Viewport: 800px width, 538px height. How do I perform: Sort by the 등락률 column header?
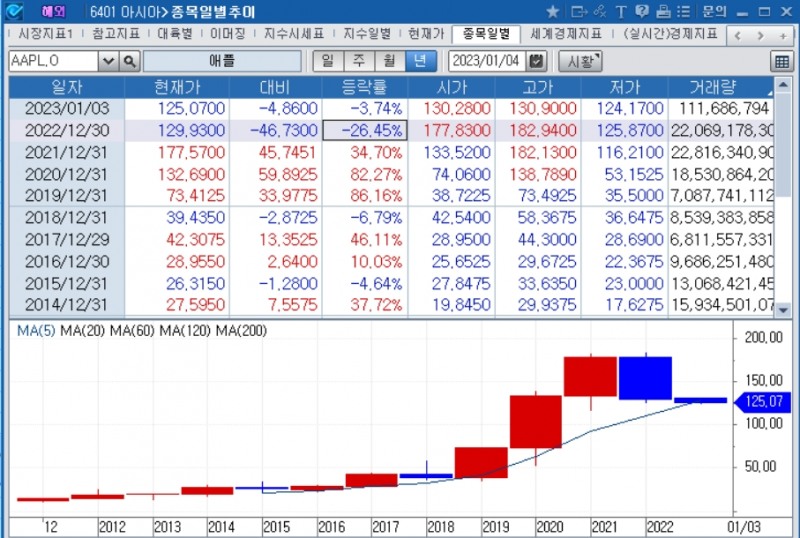(365, 87)
